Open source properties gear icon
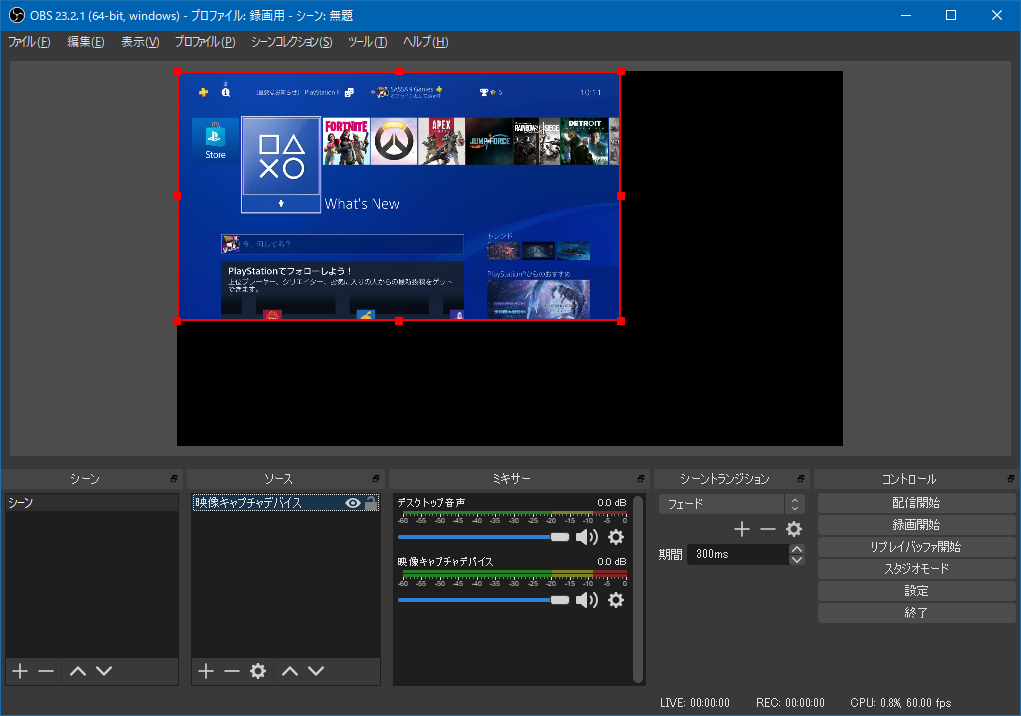 258,671
